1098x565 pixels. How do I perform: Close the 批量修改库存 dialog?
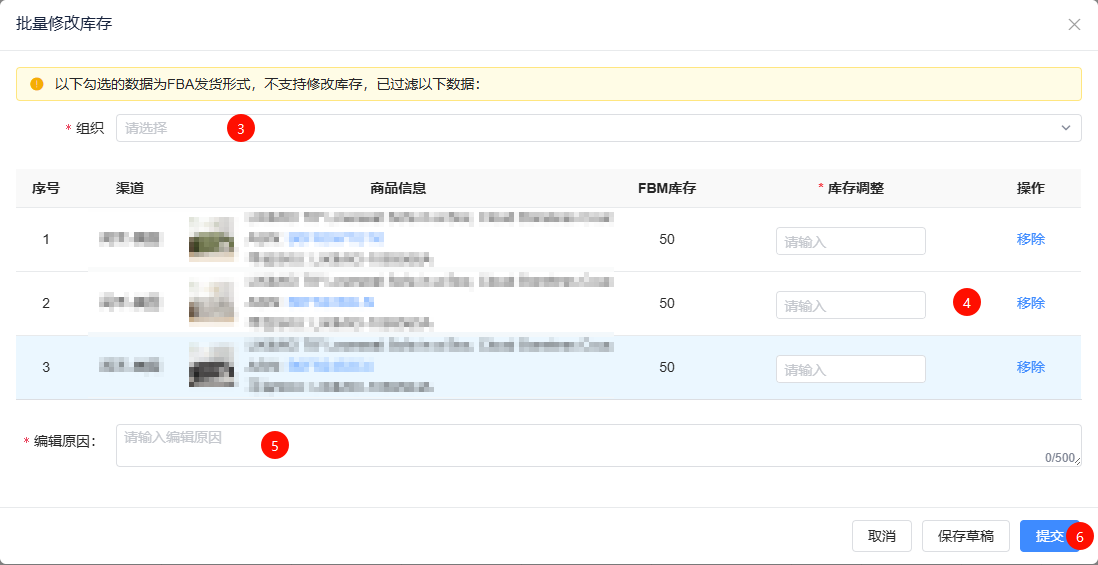pos(1074,24)
